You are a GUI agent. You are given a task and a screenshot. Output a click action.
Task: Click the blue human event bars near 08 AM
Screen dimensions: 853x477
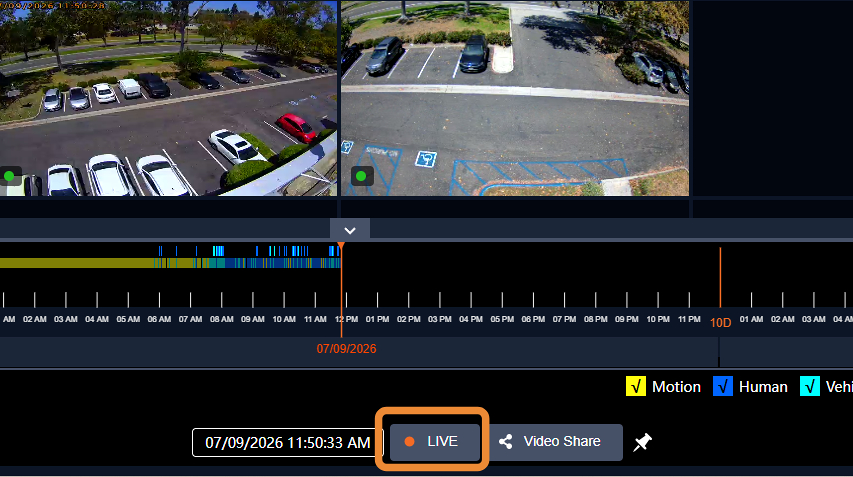coord(218,251)
